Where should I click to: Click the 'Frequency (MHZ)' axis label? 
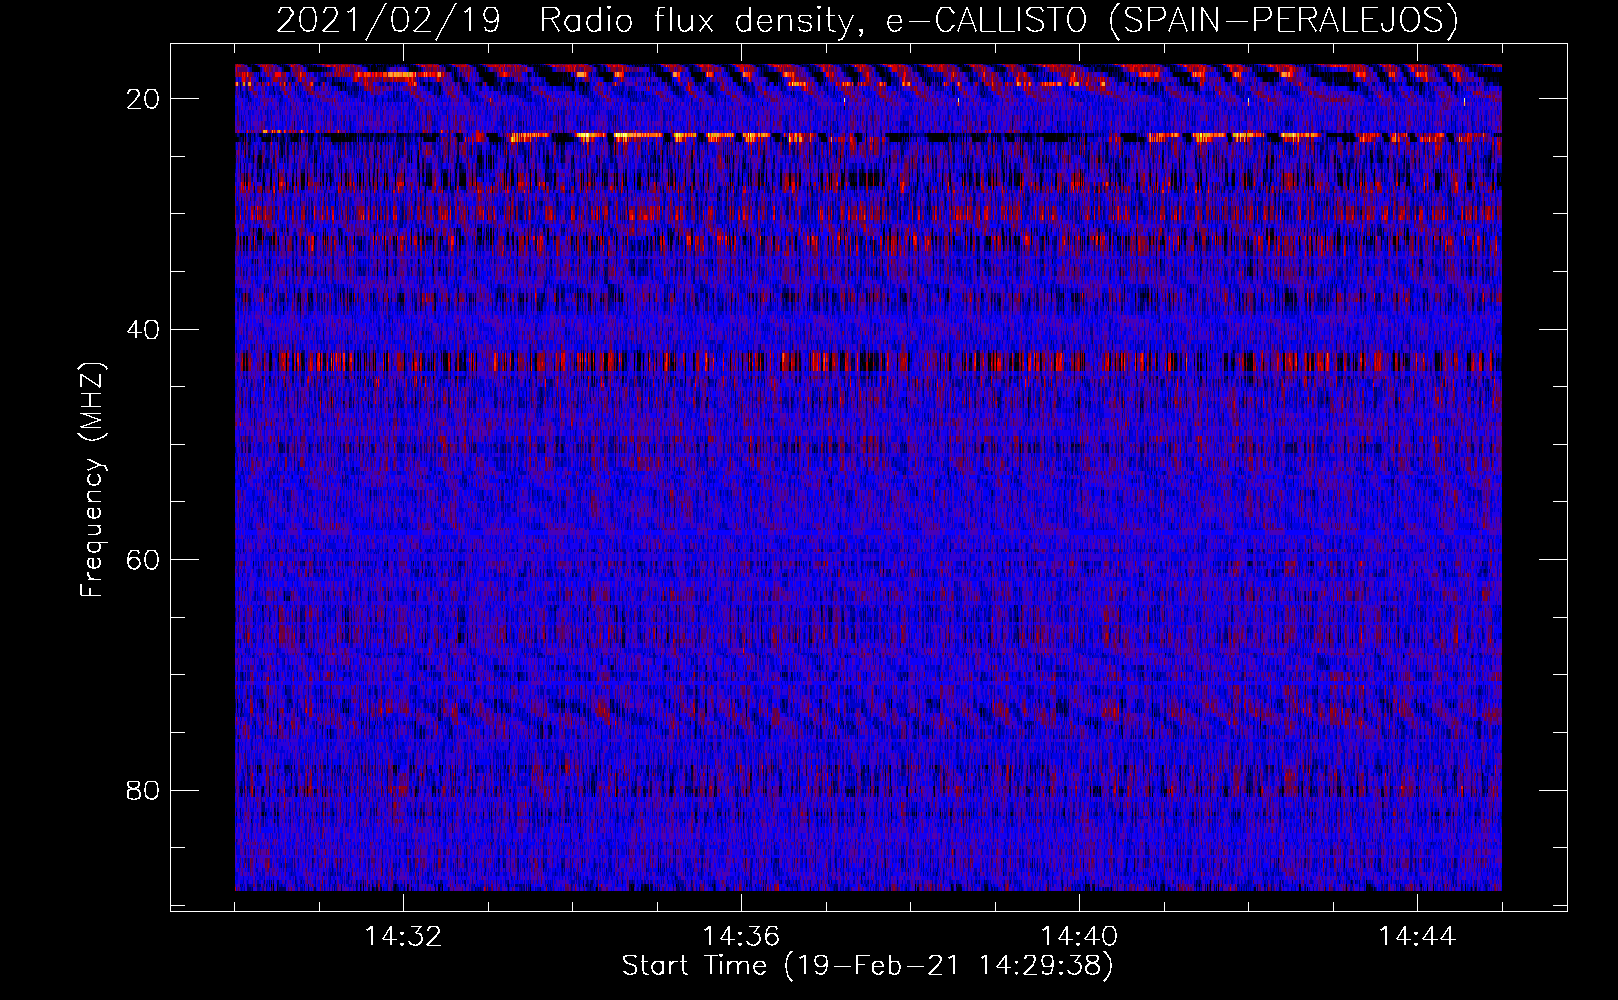click(x=91, y=479)
